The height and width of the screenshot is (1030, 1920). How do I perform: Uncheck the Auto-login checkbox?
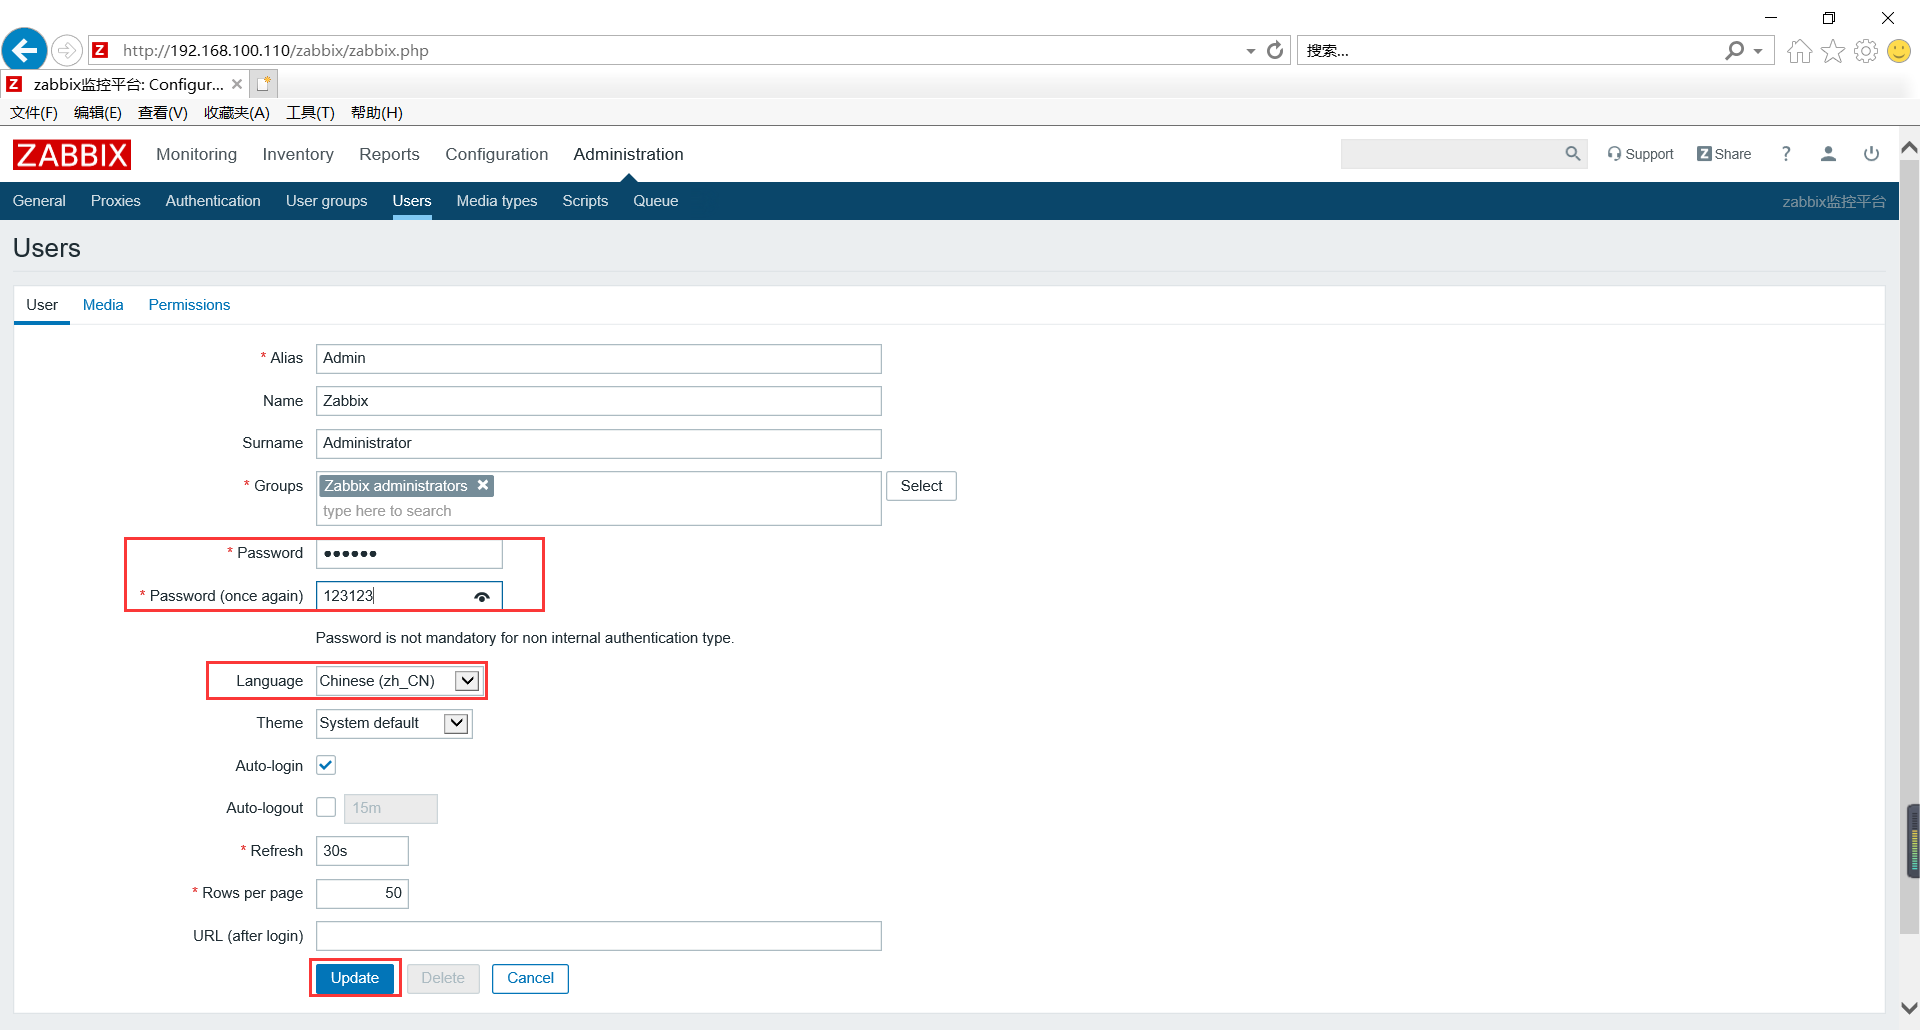point(326,765)
